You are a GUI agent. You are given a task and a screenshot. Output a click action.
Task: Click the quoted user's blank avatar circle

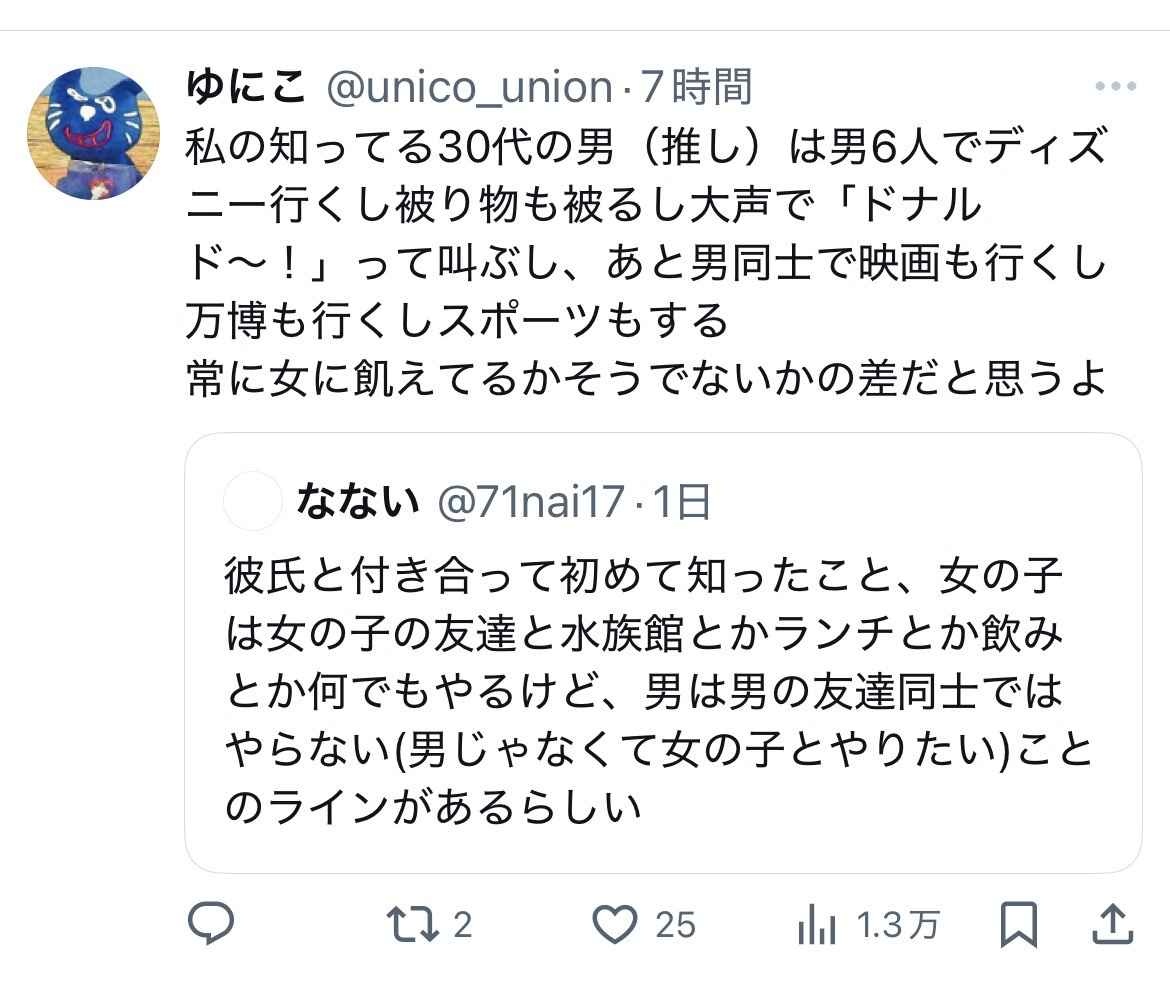click(253, 501)
